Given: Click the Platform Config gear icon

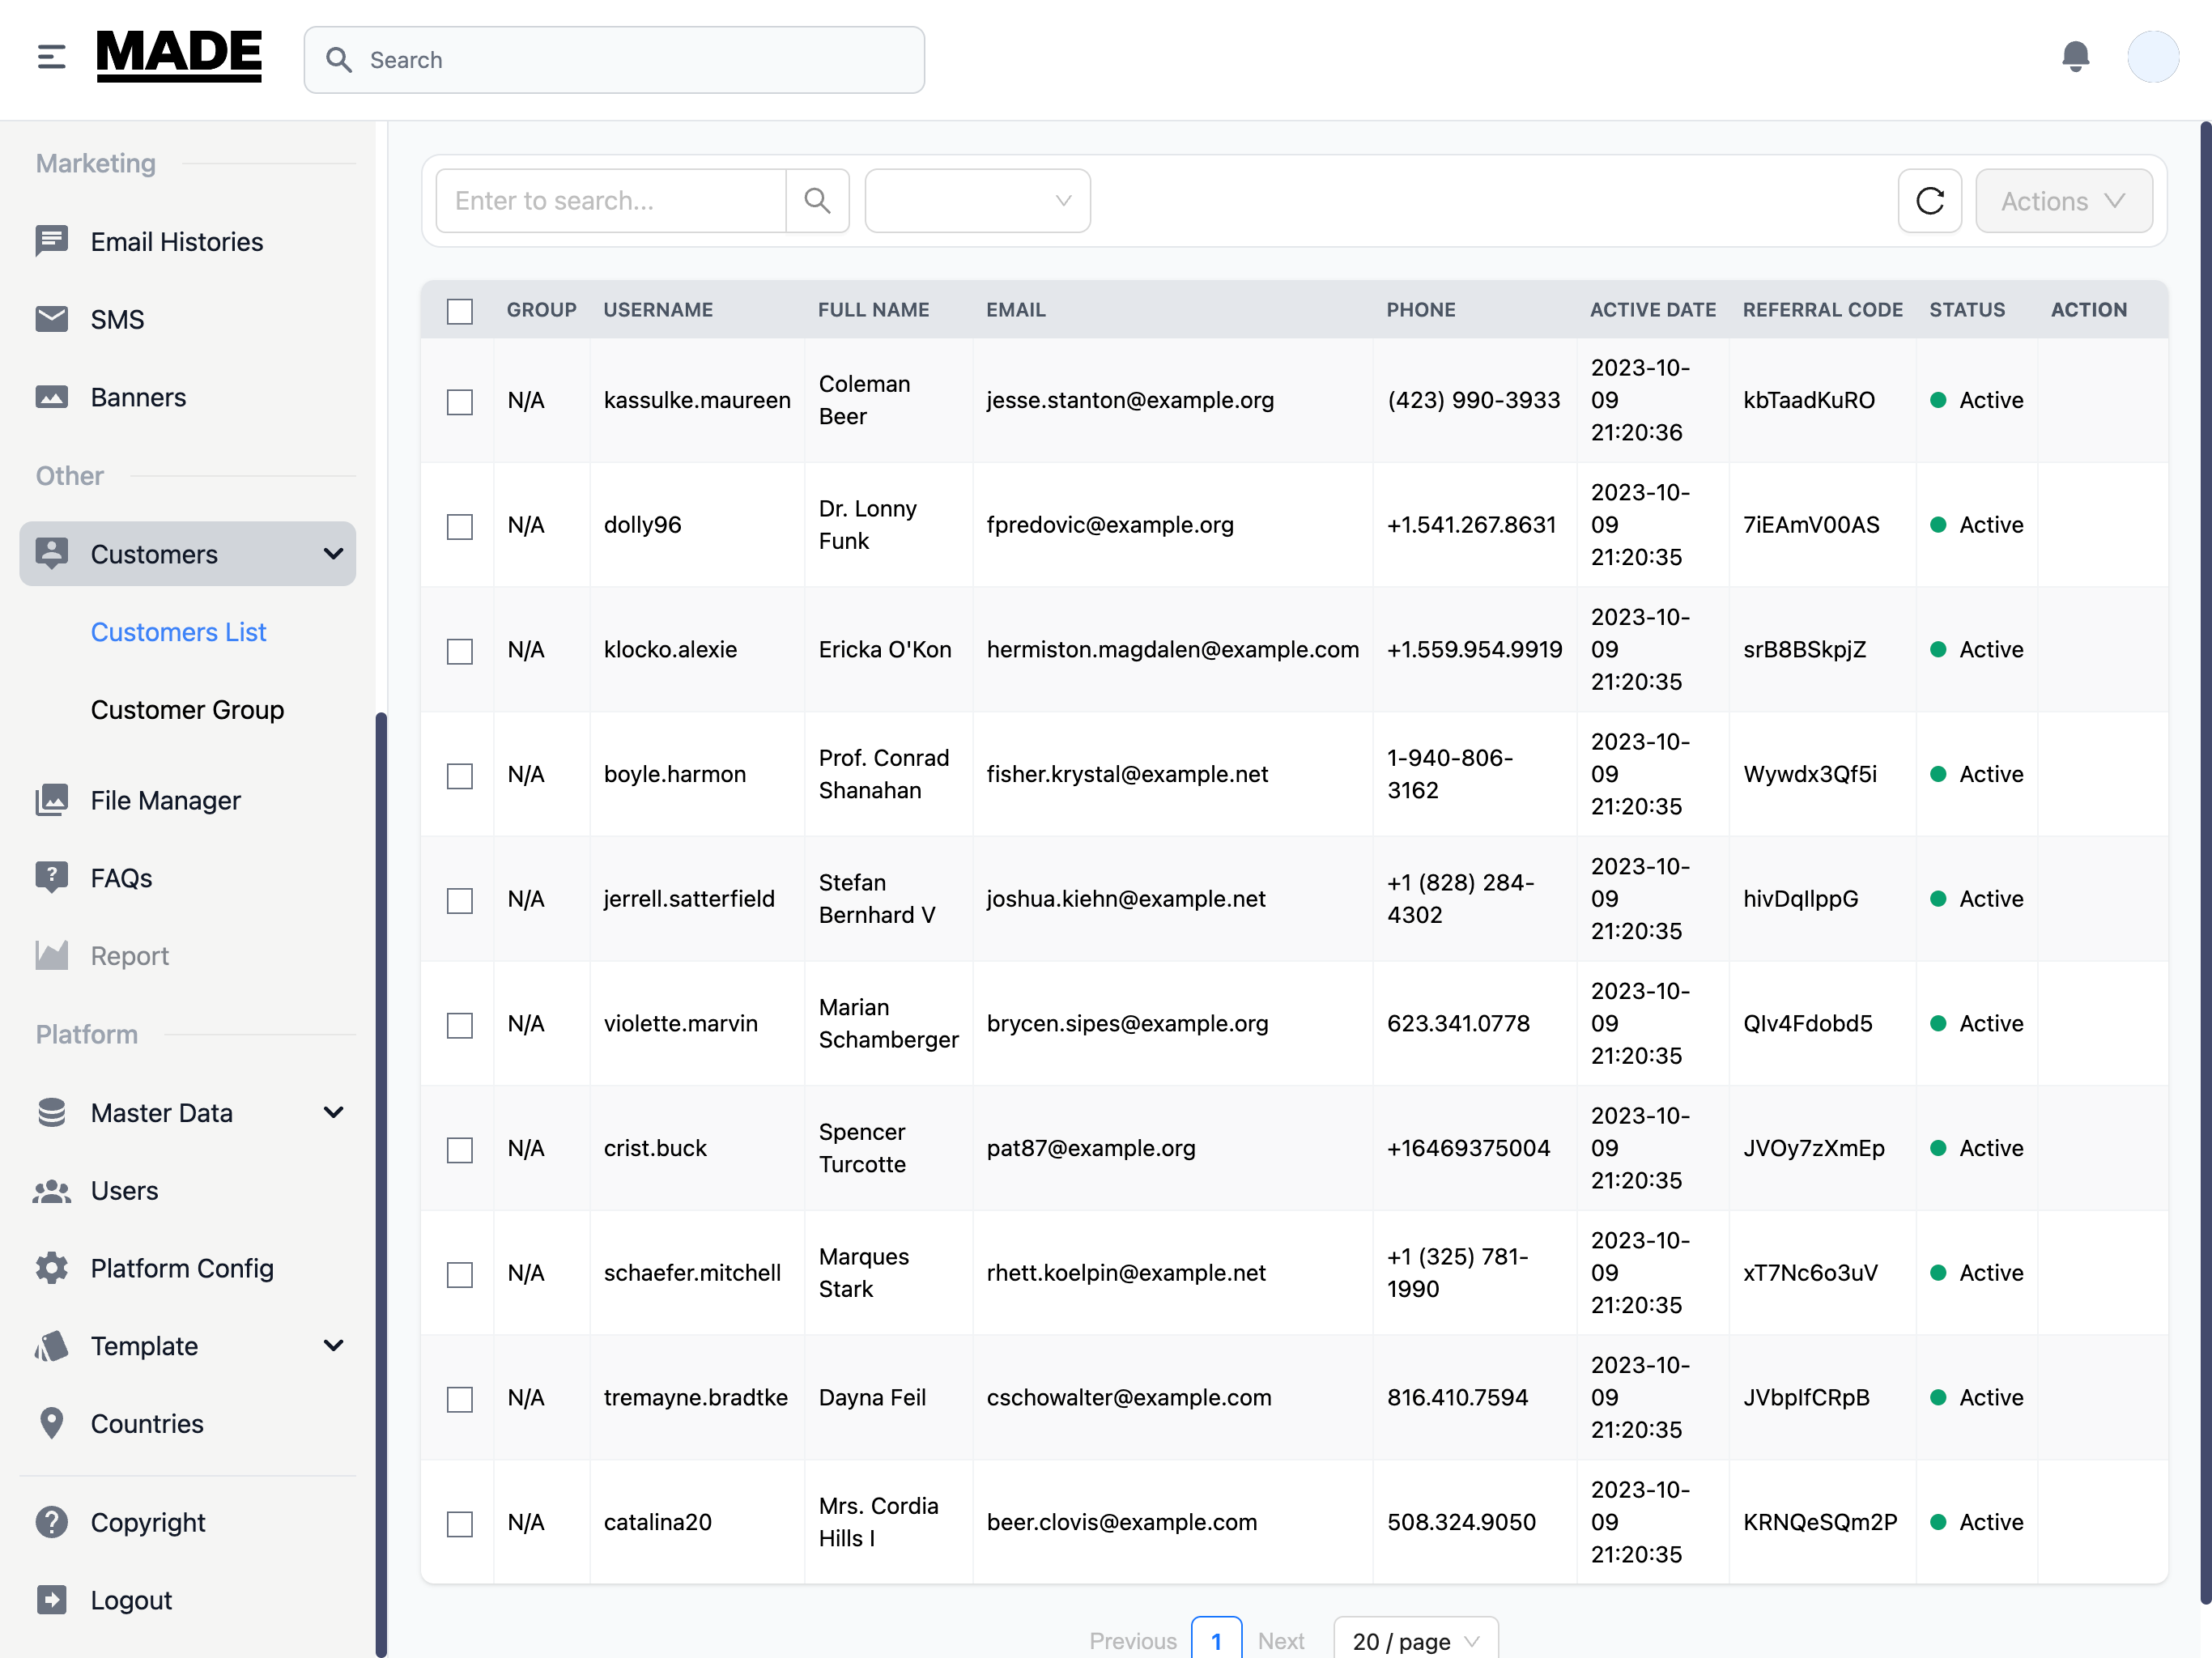Looking at the screenshot, I should [x=51, y=1268].
